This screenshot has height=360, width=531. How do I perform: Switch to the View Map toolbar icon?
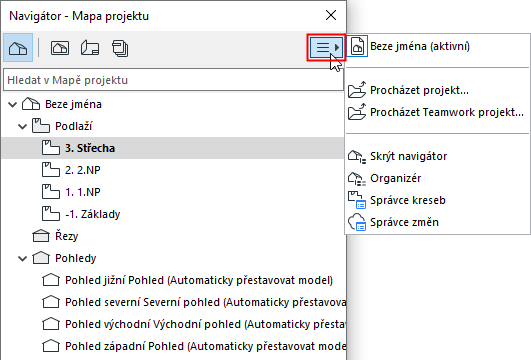60,48
